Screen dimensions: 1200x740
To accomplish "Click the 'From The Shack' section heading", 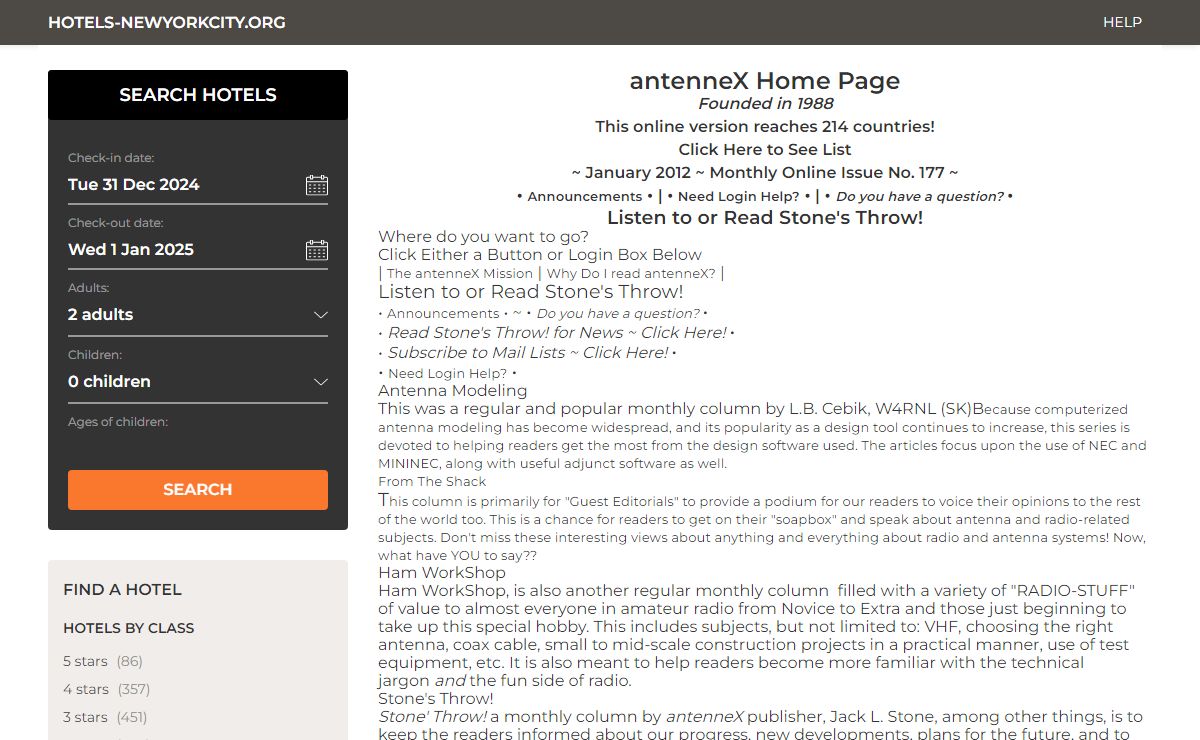I will [x=432, y=482].
